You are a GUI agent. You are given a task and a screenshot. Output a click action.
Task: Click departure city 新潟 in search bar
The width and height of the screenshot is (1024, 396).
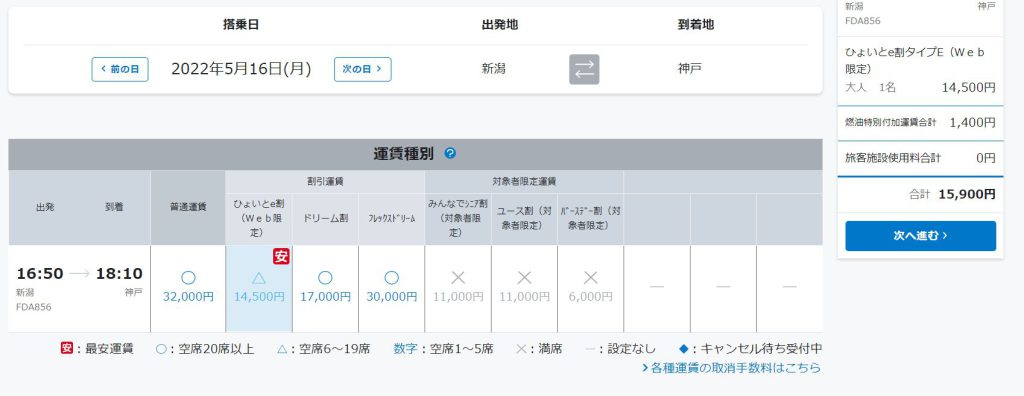(x=494, y=69)
